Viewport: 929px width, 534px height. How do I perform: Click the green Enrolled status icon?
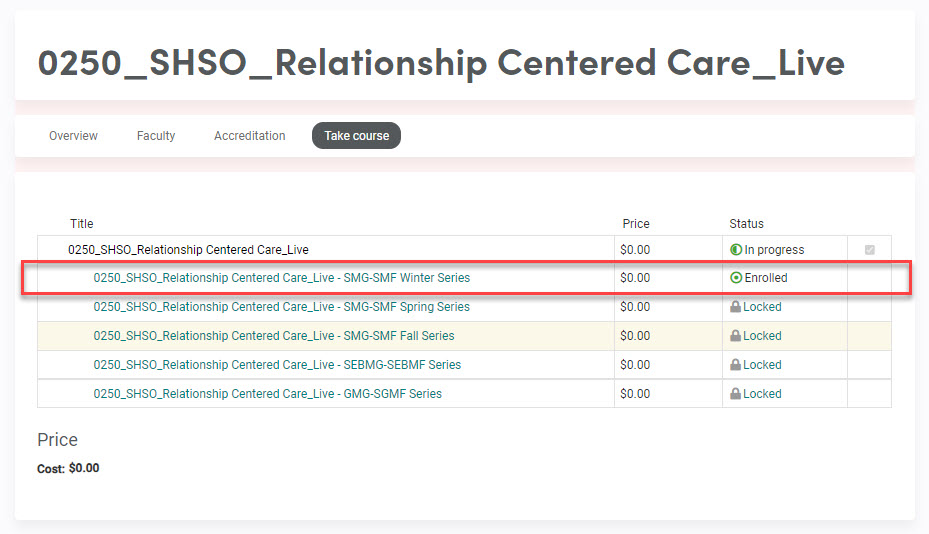click(736, 278)
